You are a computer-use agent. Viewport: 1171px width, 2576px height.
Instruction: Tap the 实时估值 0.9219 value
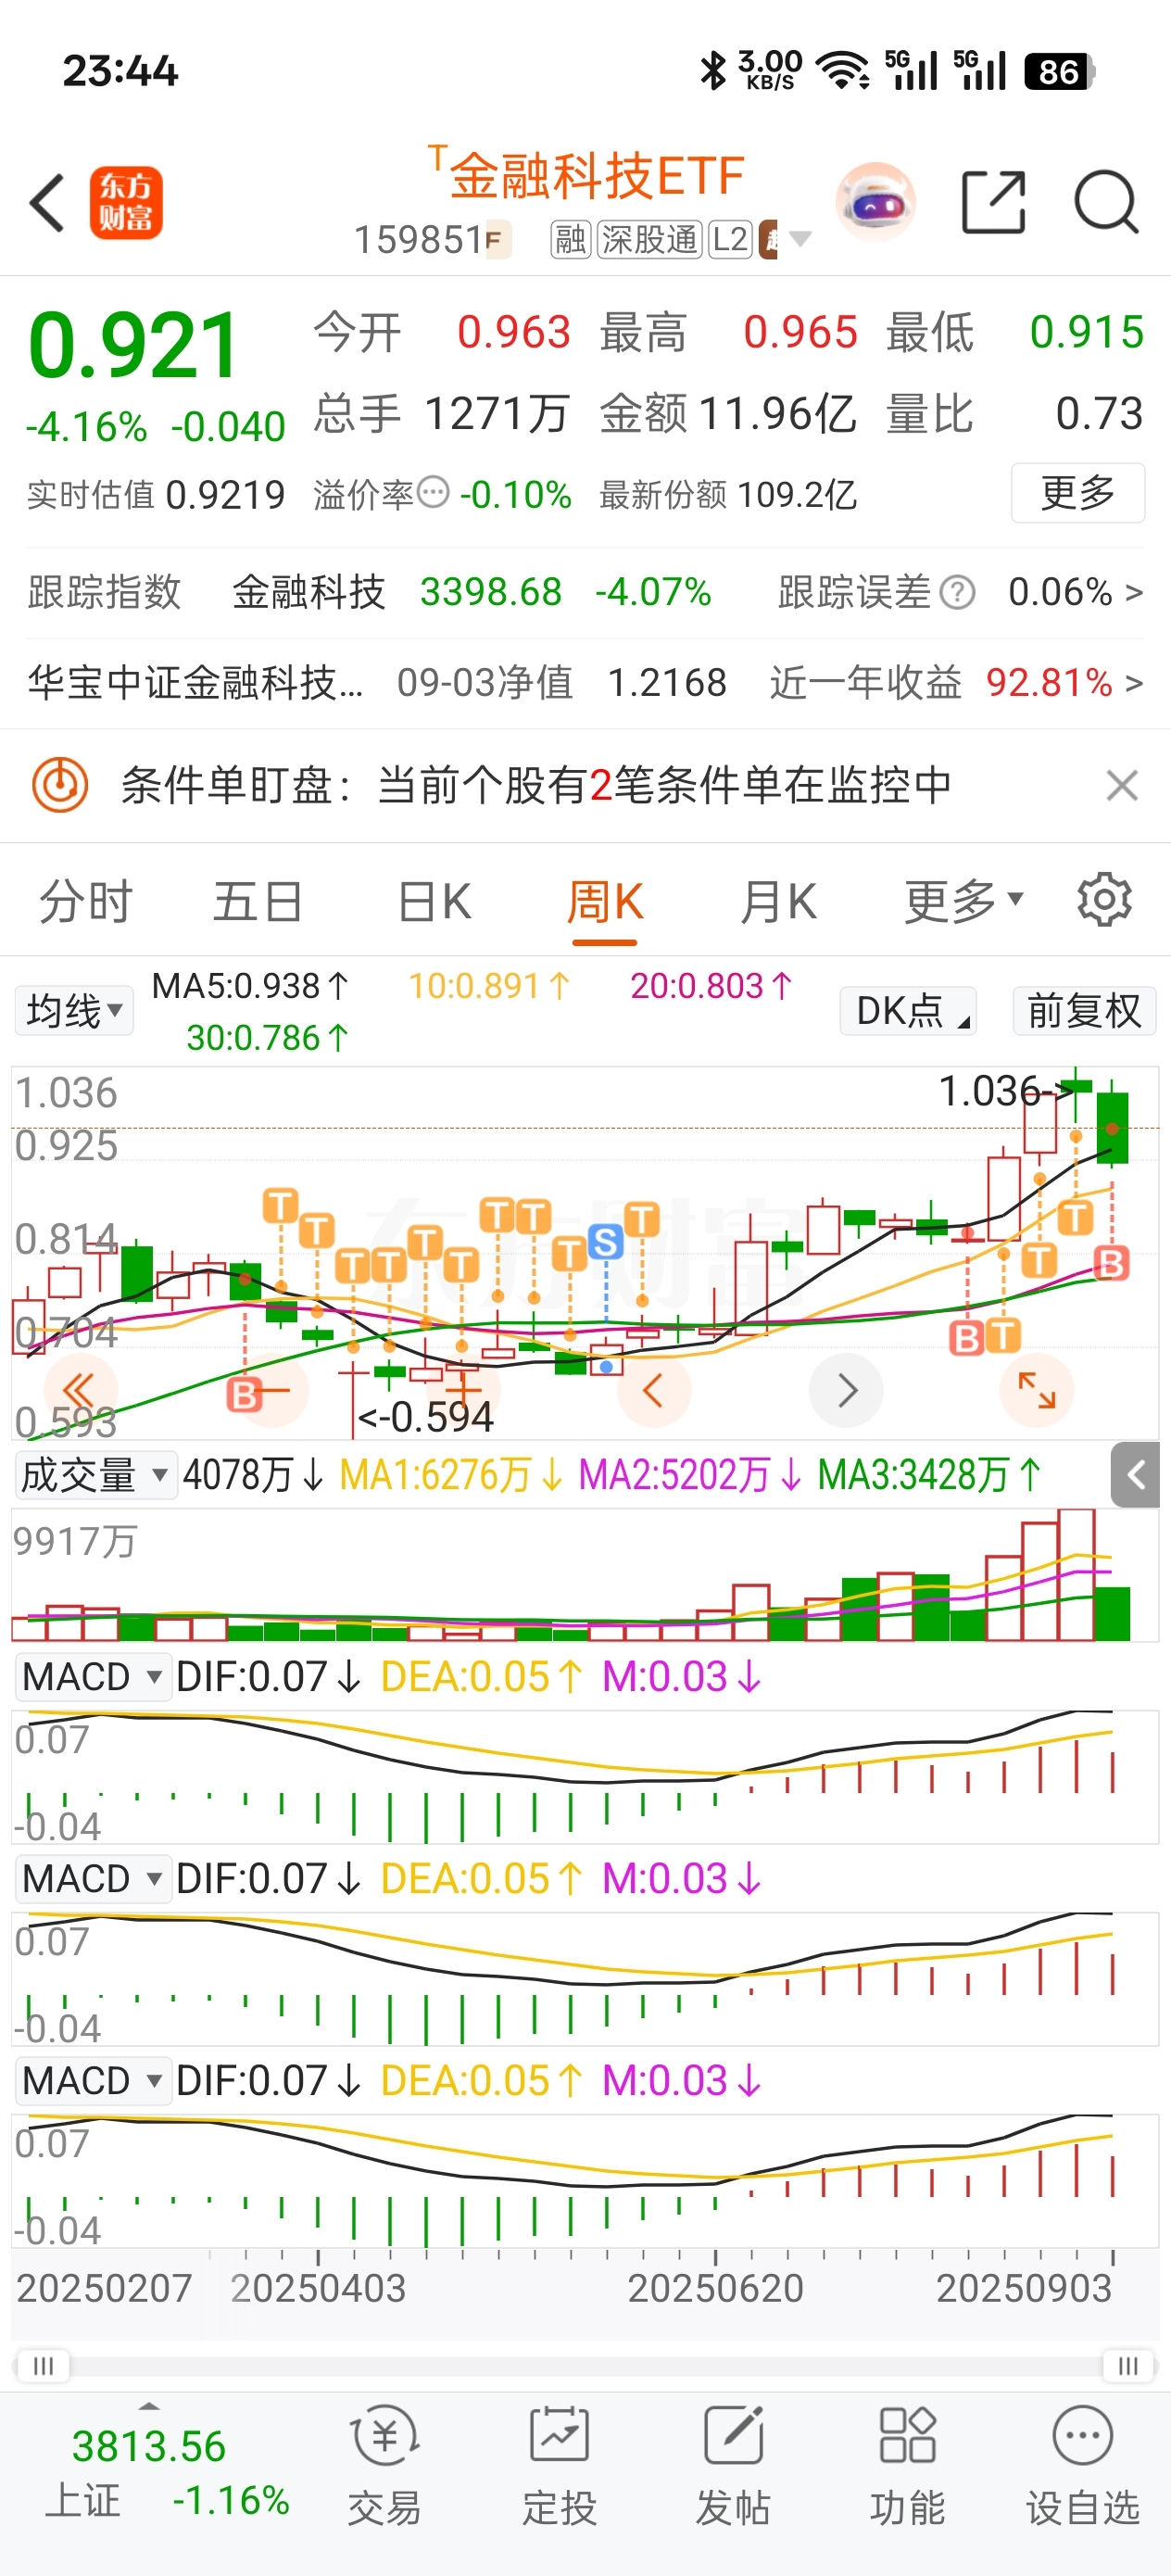click(225, 495)
